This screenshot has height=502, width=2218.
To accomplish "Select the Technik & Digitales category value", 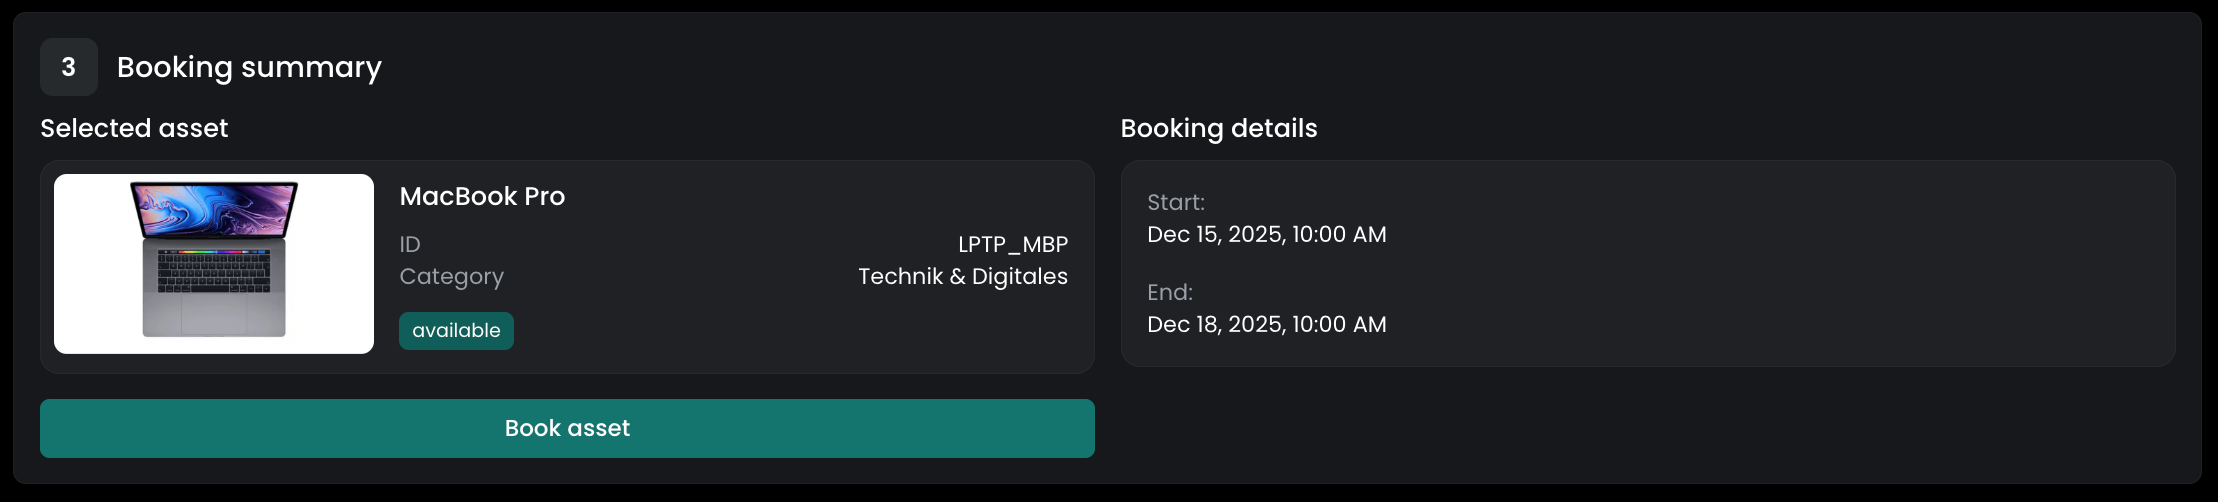I will [962, 276].
